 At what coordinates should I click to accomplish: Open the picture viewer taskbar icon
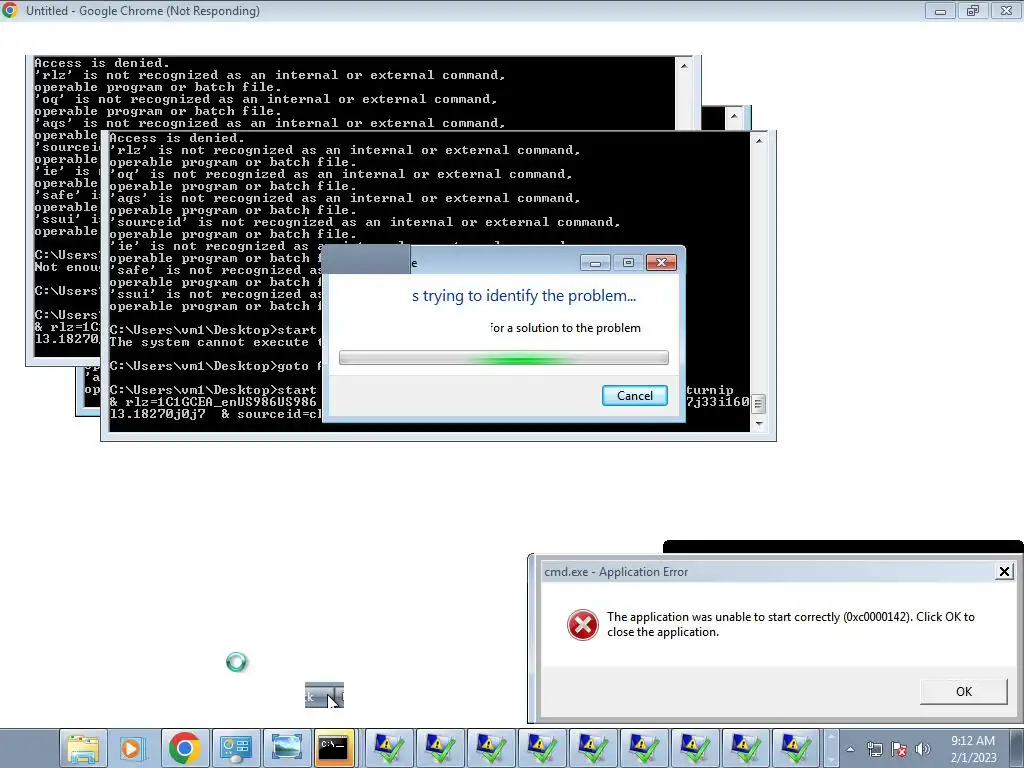286,748
